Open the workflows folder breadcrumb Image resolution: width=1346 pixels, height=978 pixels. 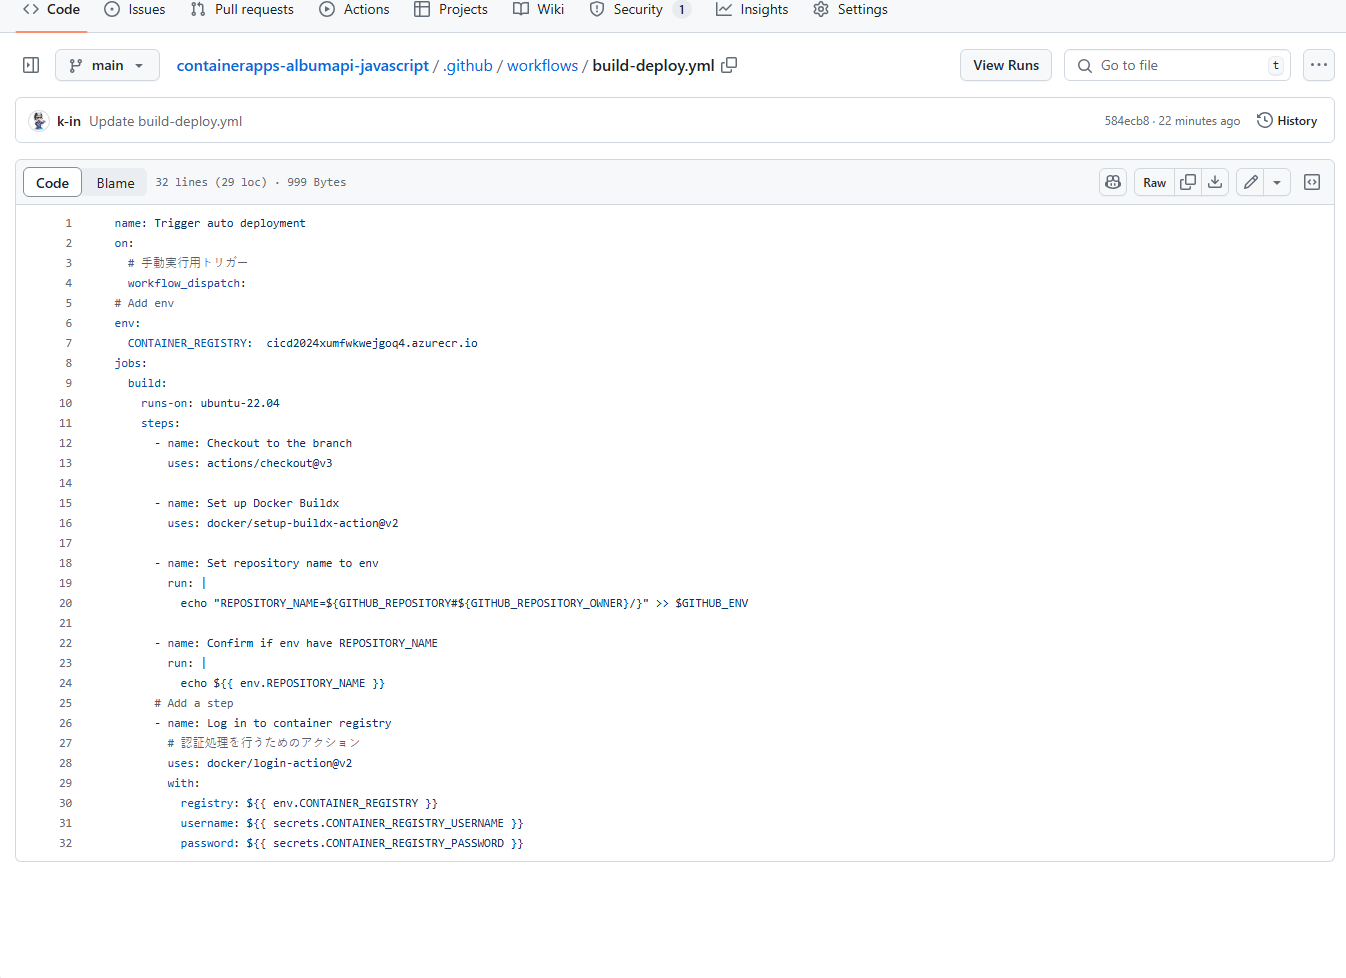(x=542, y=66)
